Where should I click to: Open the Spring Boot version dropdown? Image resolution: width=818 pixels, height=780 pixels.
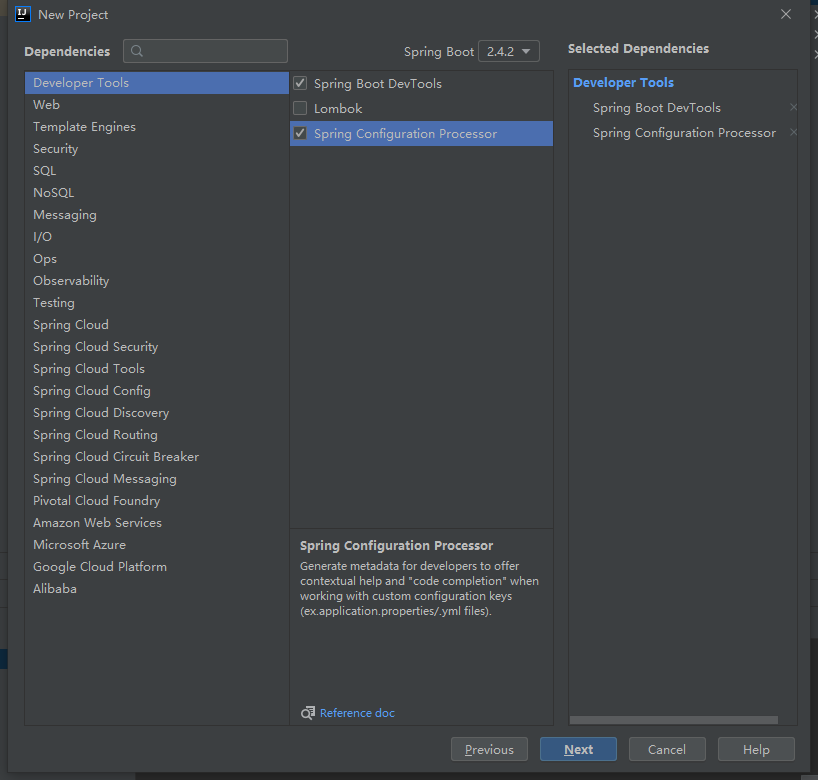tap(509, 51)
